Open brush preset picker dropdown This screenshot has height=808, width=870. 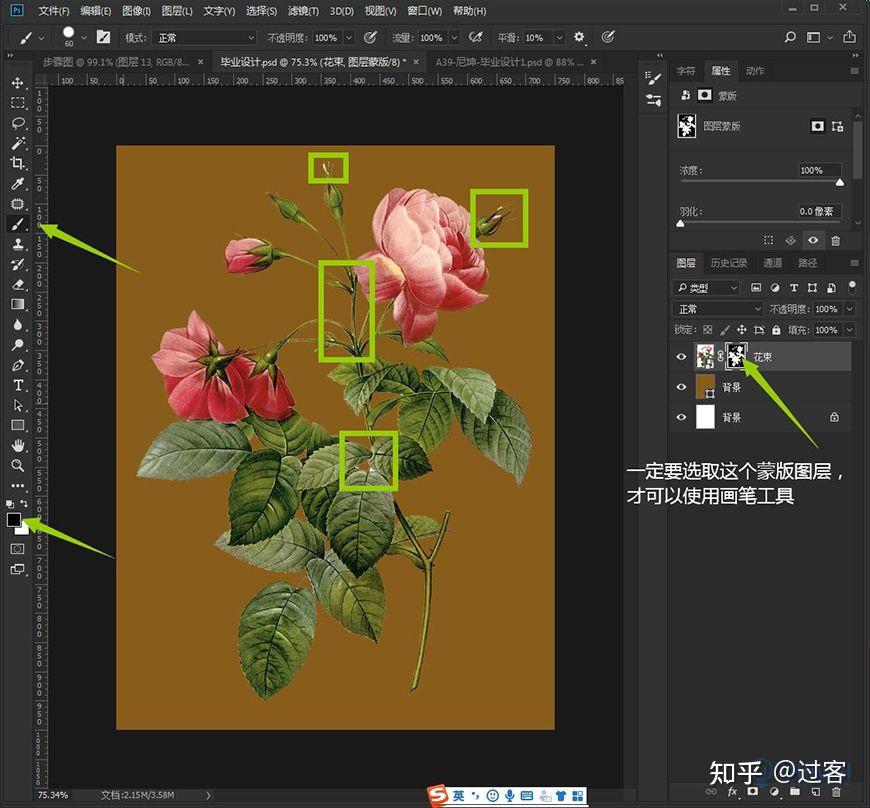click(84, 38)
